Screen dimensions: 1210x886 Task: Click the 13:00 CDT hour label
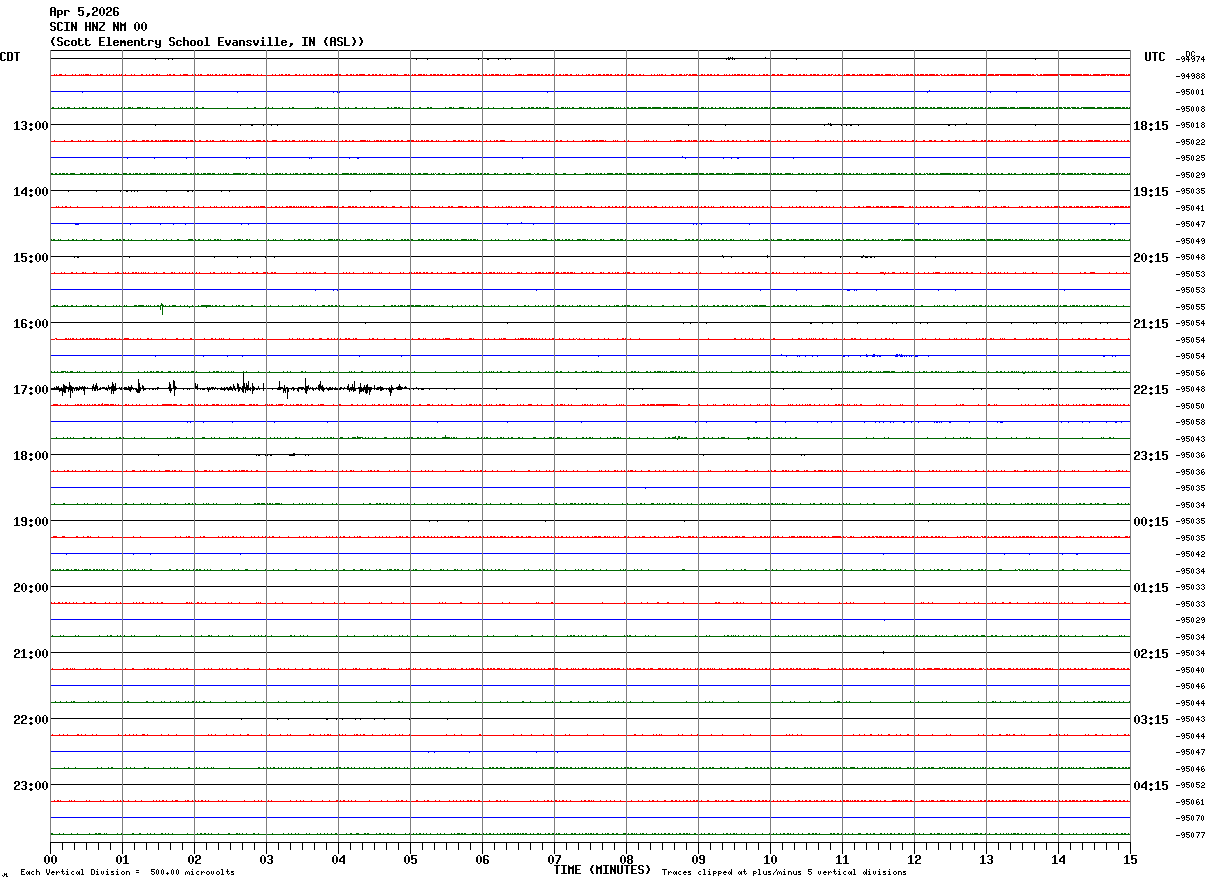[x=29, y=125]
